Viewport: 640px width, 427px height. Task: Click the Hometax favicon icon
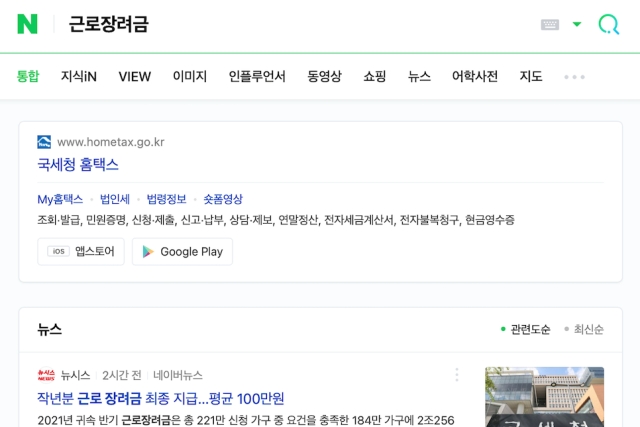44,142
